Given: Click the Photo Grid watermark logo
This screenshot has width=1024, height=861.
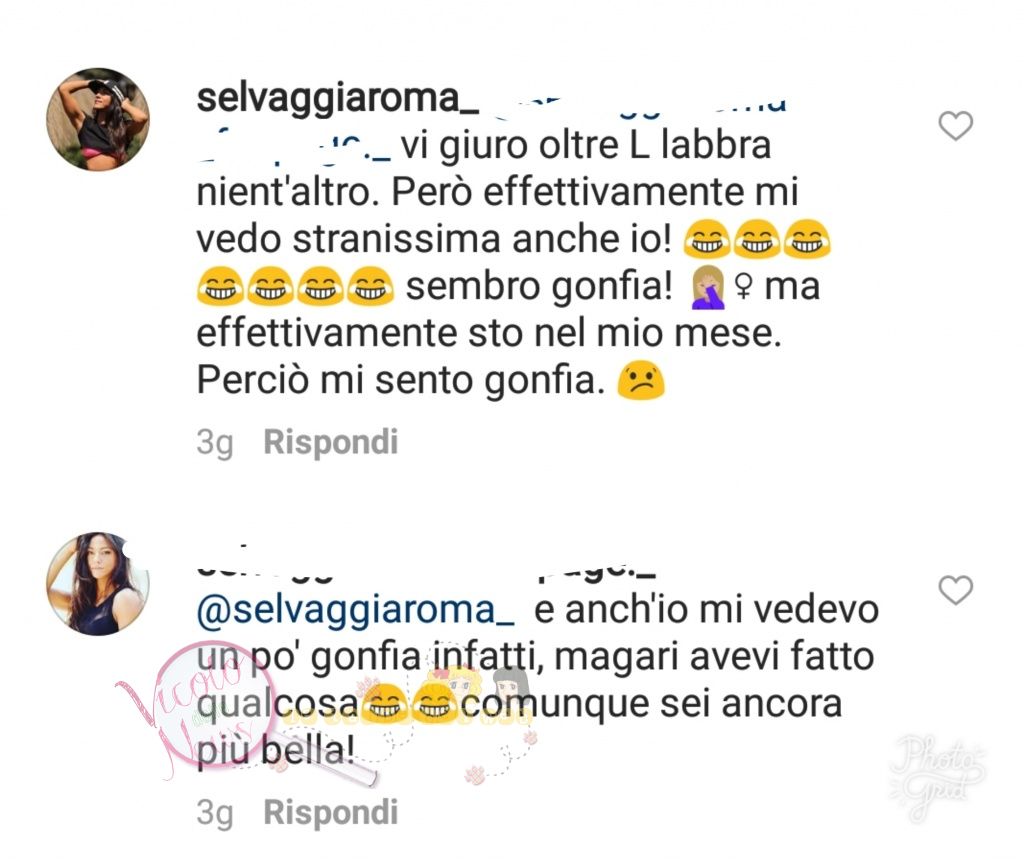Looking at the screenshot, I should click(938, 776).
